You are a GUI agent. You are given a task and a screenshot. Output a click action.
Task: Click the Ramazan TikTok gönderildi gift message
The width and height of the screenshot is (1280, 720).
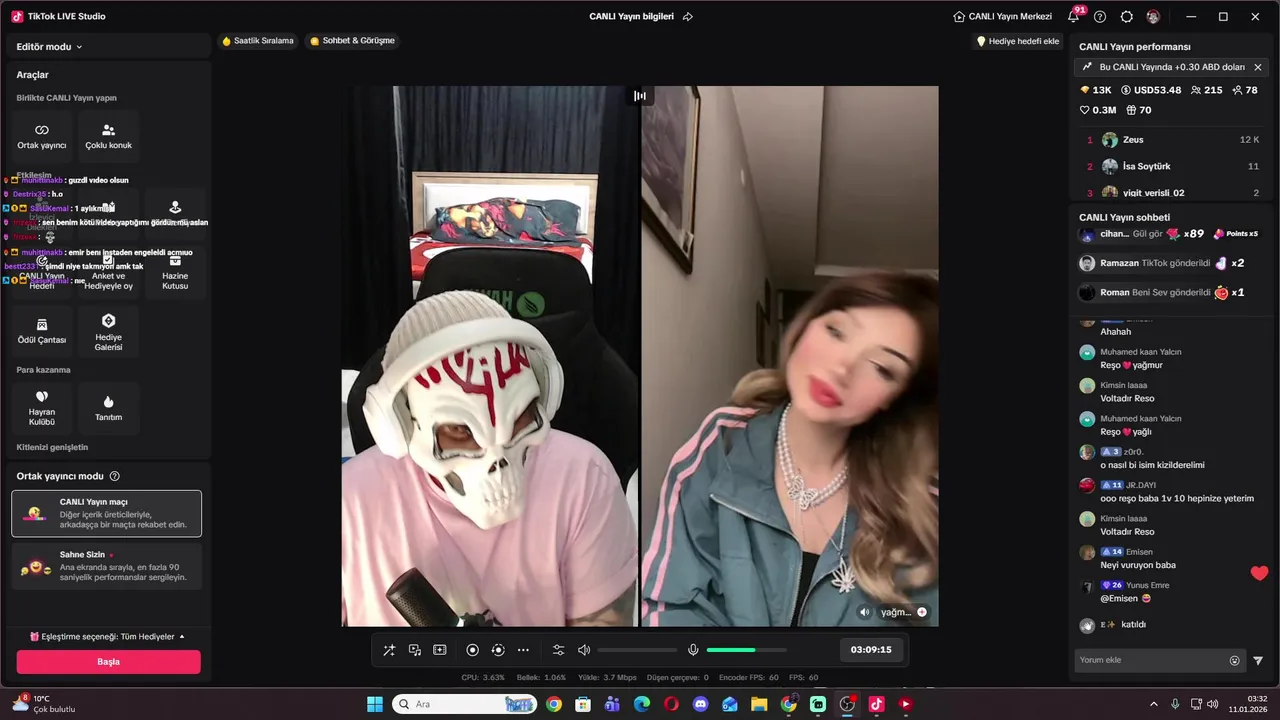[x=1162, y=263]
